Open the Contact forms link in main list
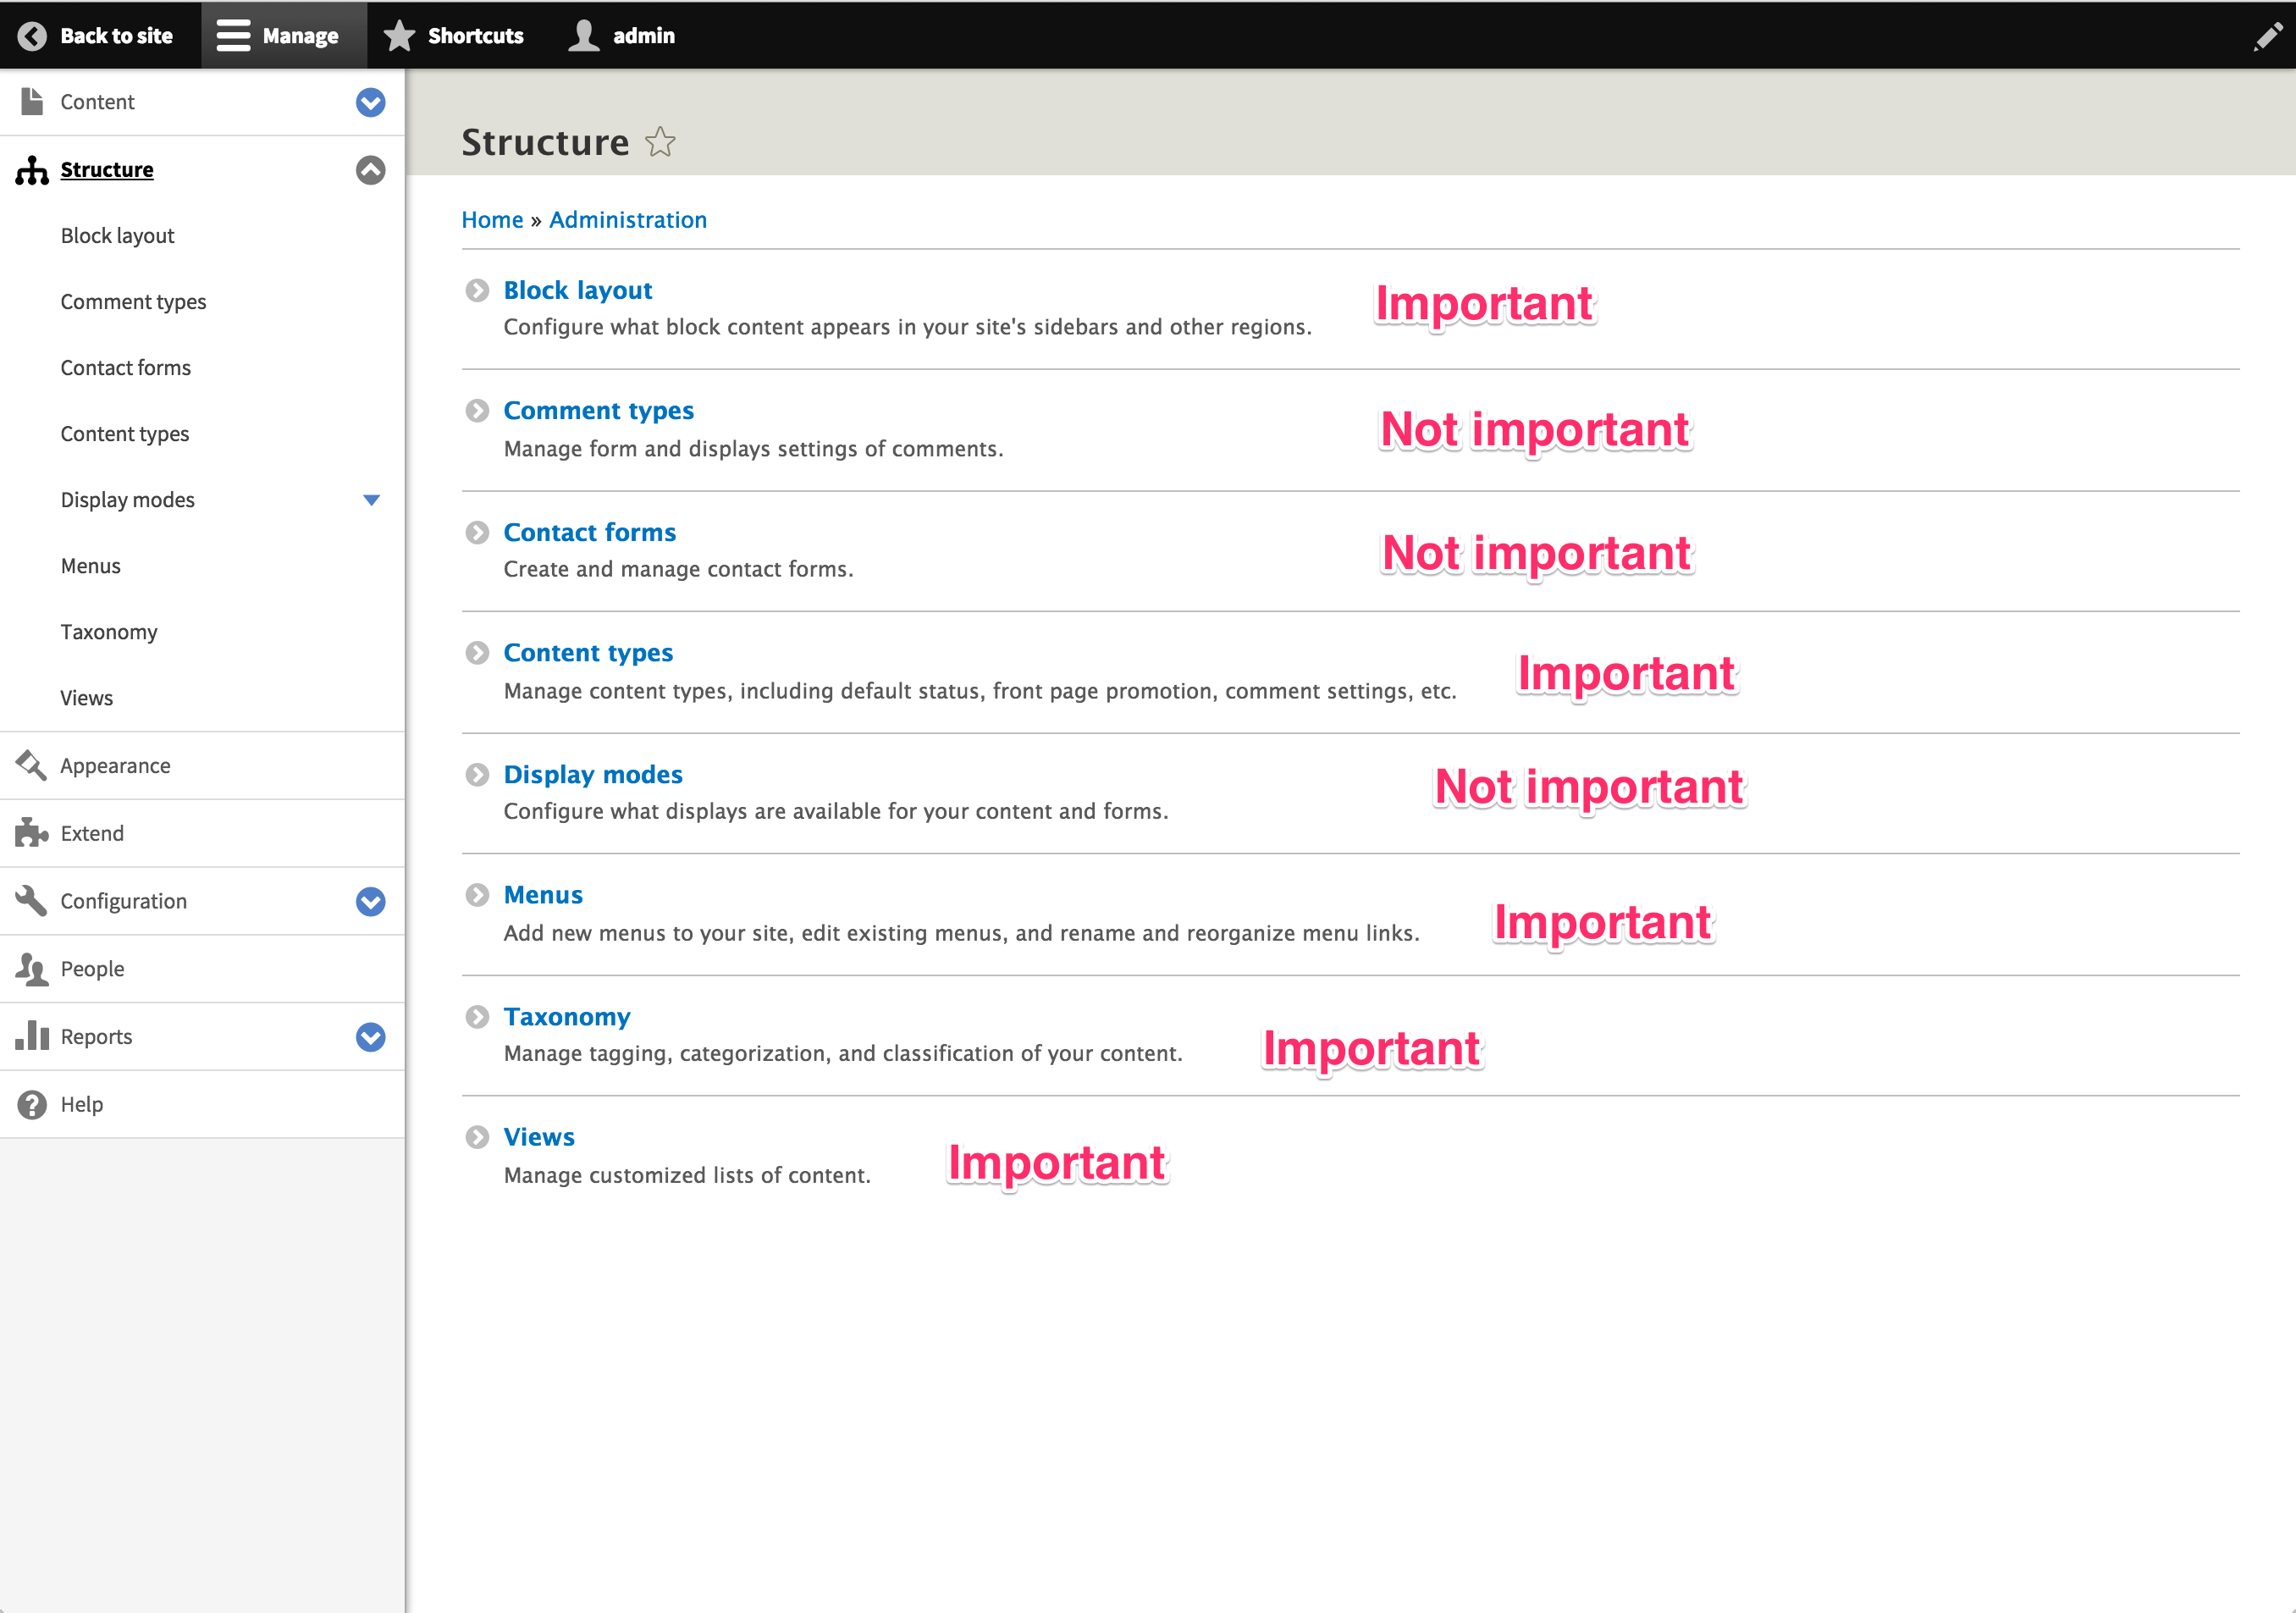2296x1613 pixels. tap(590, 532)
